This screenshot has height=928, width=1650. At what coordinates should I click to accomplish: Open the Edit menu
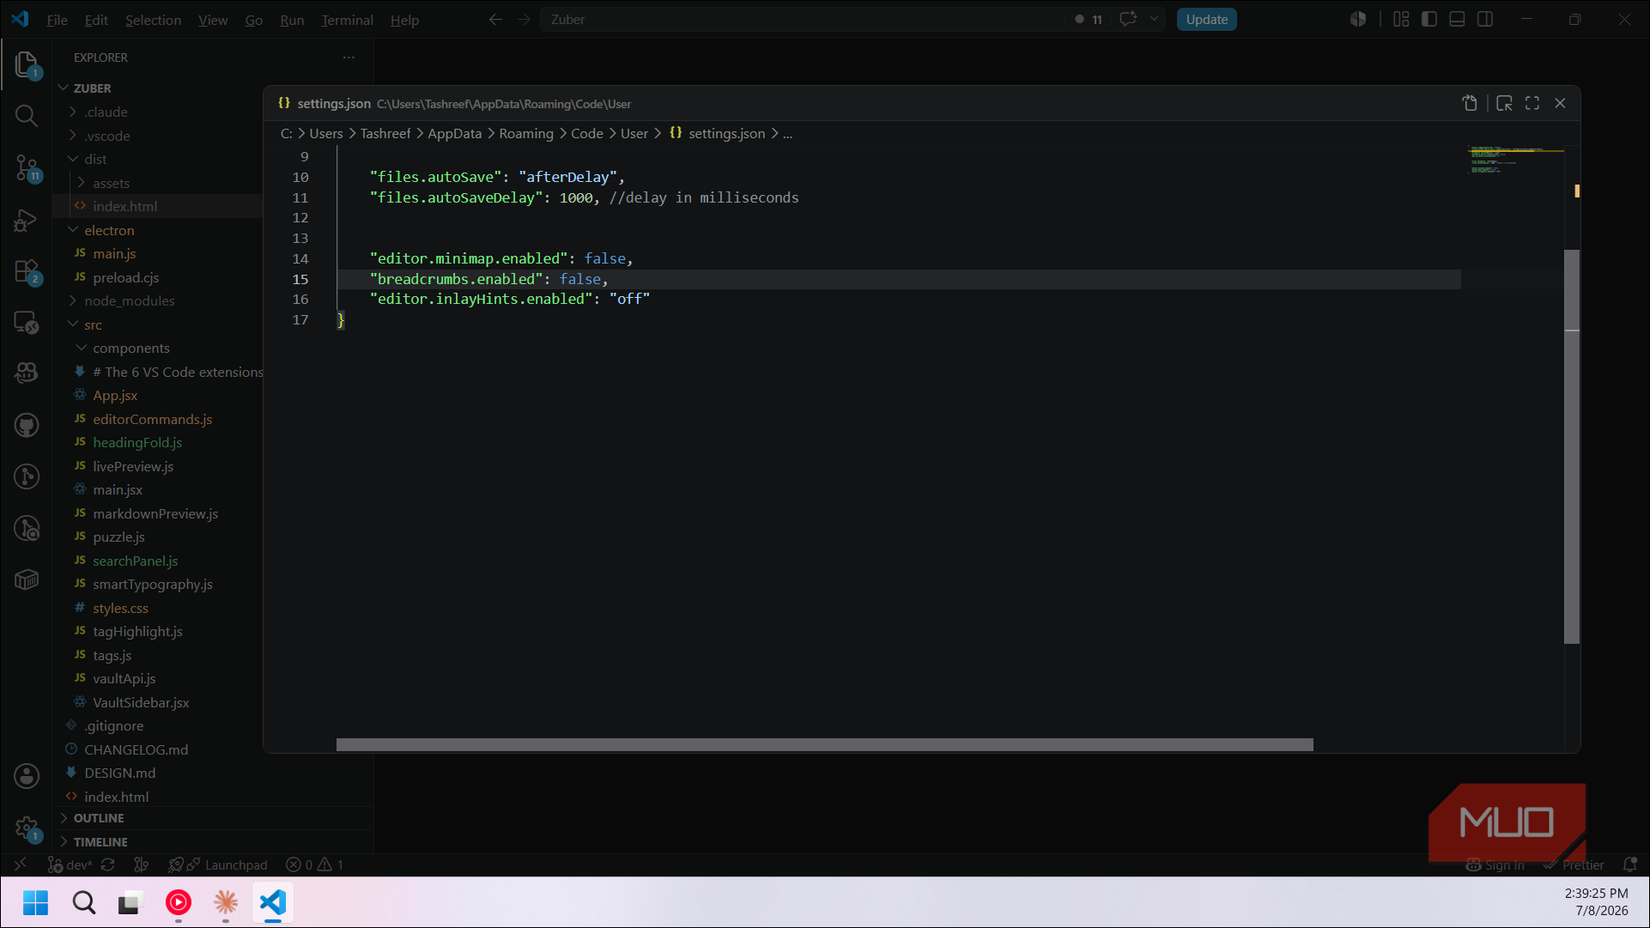point(97,20)
